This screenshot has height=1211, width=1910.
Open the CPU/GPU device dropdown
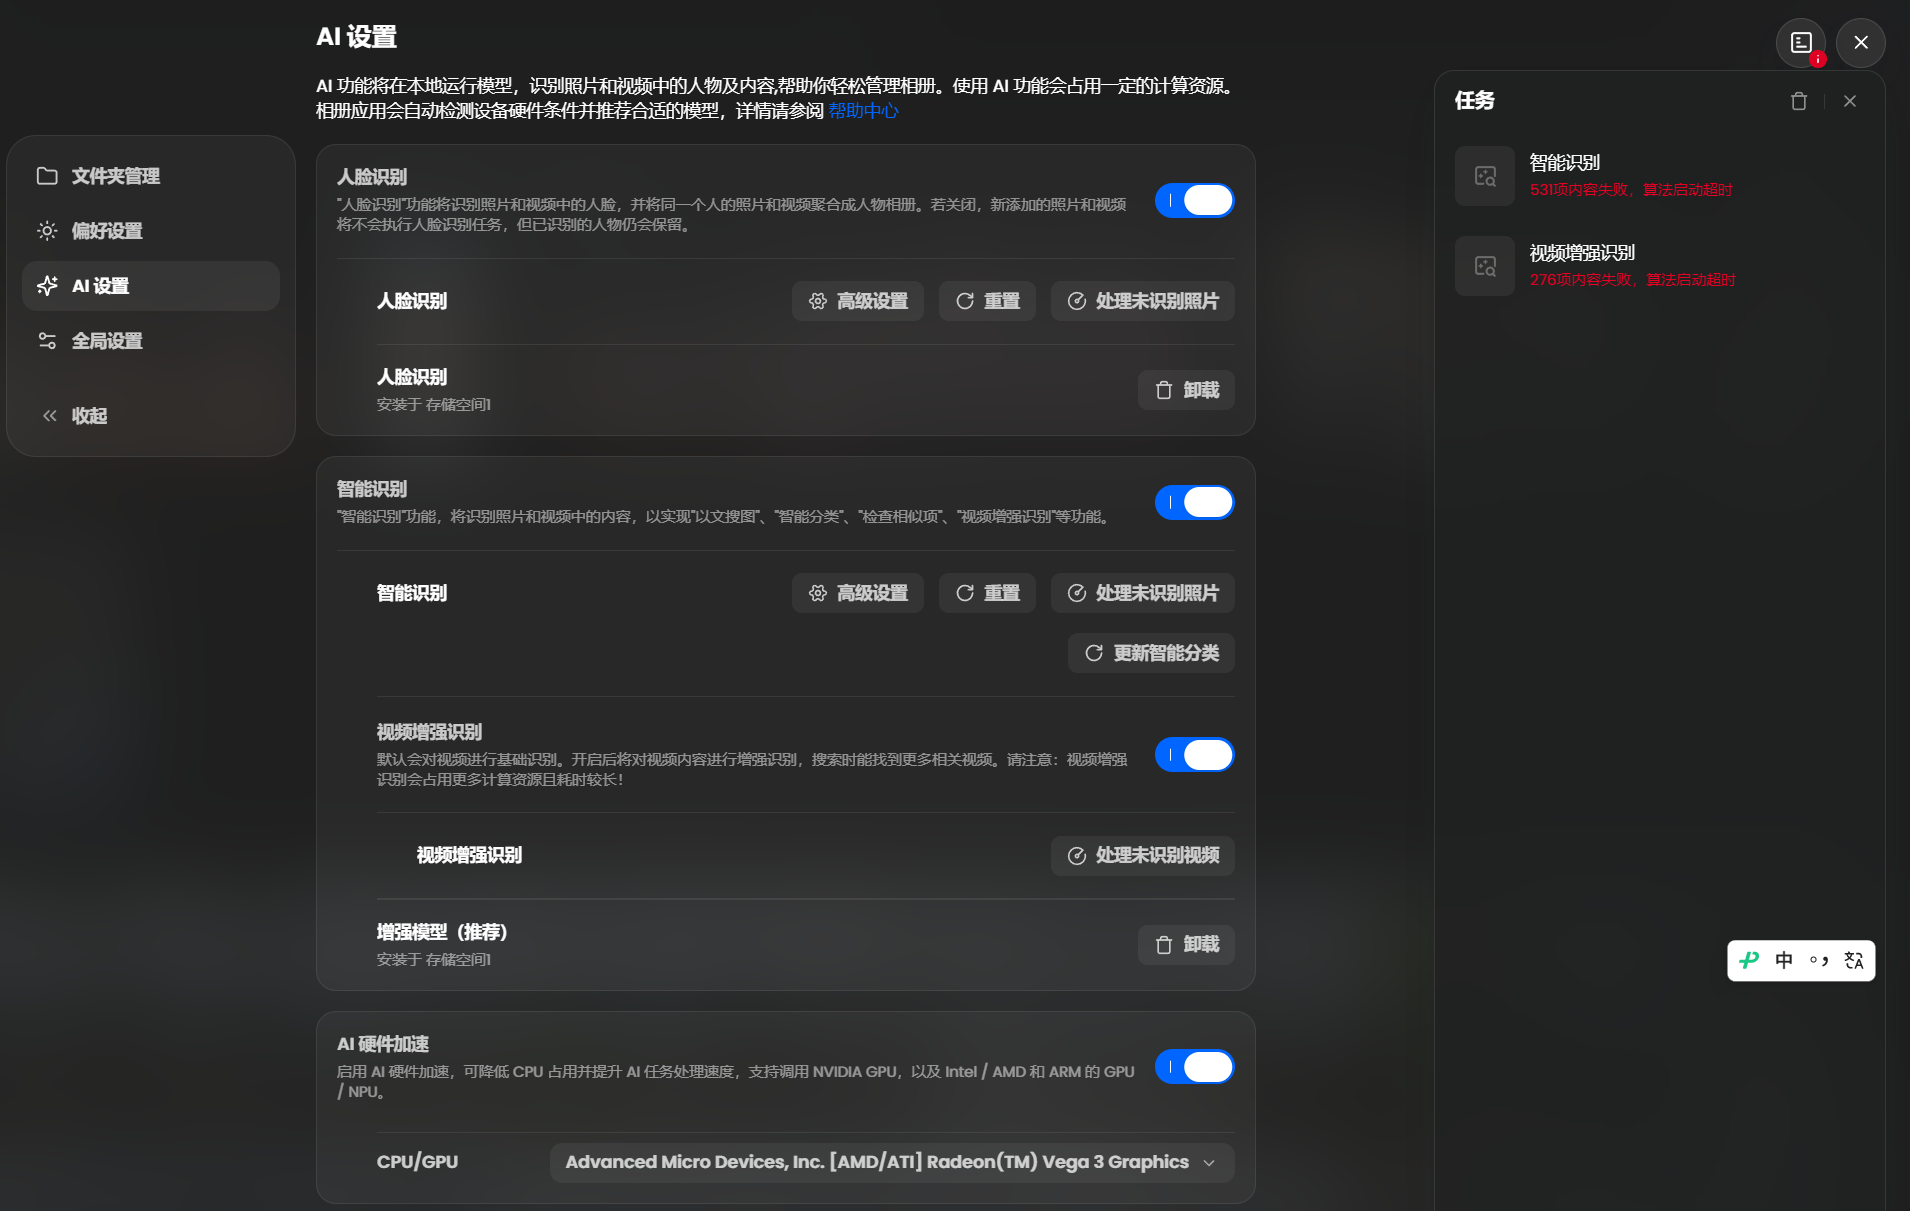point(892,1163)
